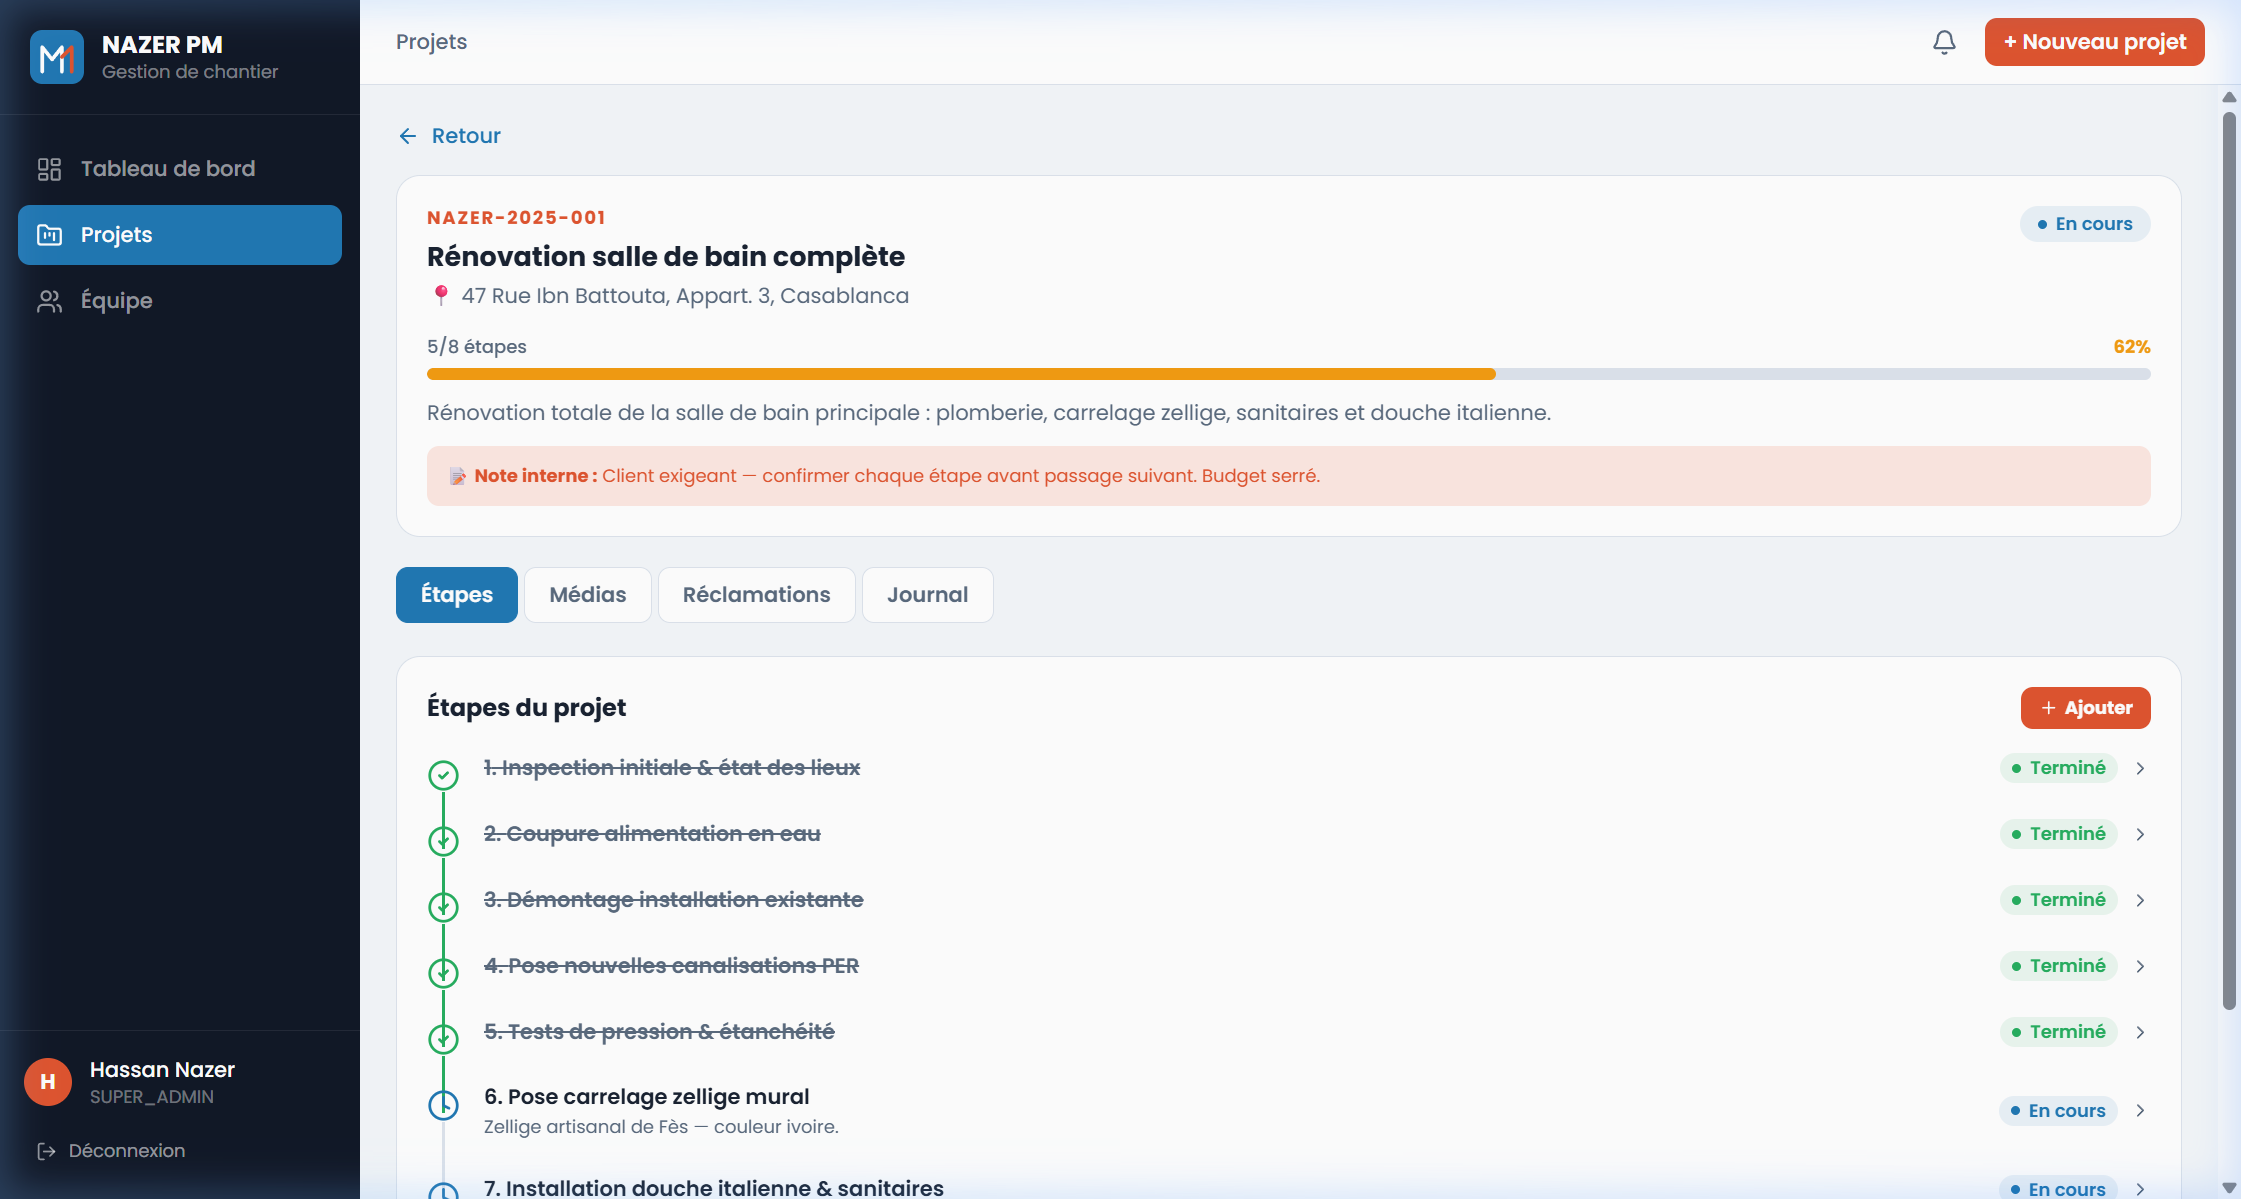This screenshot has width=2241, height=1199.
Task: Click the project progress bar
Action: 1289,374
